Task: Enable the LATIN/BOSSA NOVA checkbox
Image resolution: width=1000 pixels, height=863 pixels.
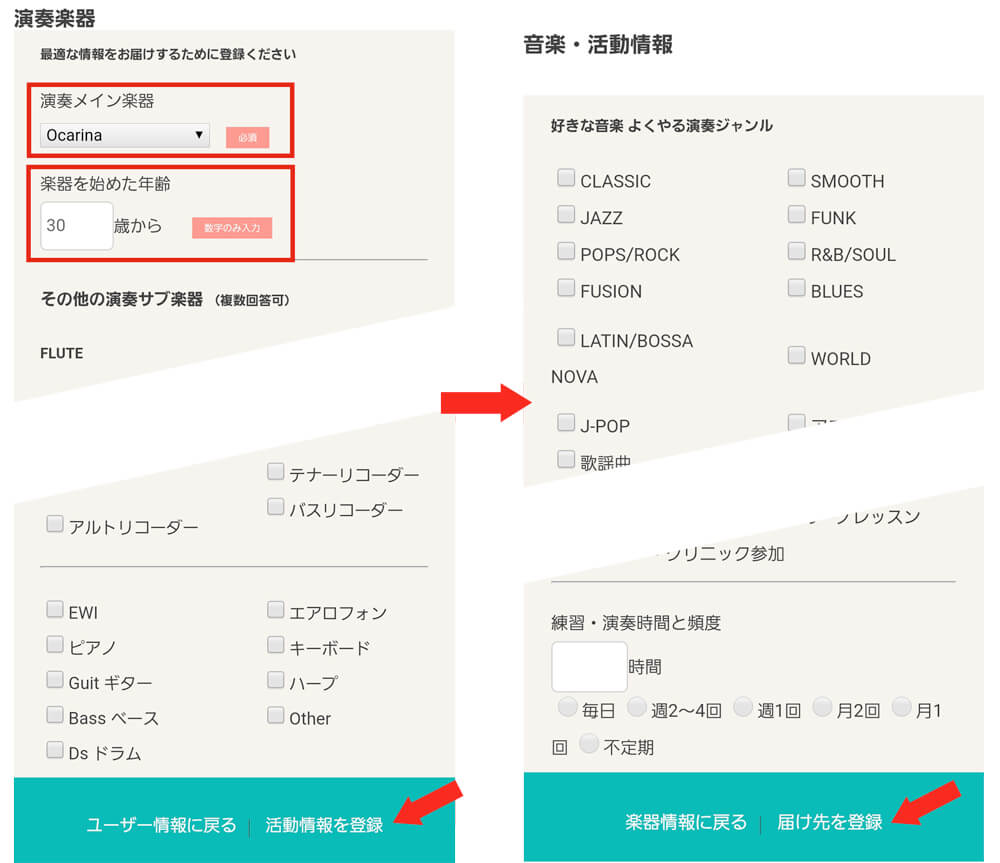Action: [x=566, y=338]
